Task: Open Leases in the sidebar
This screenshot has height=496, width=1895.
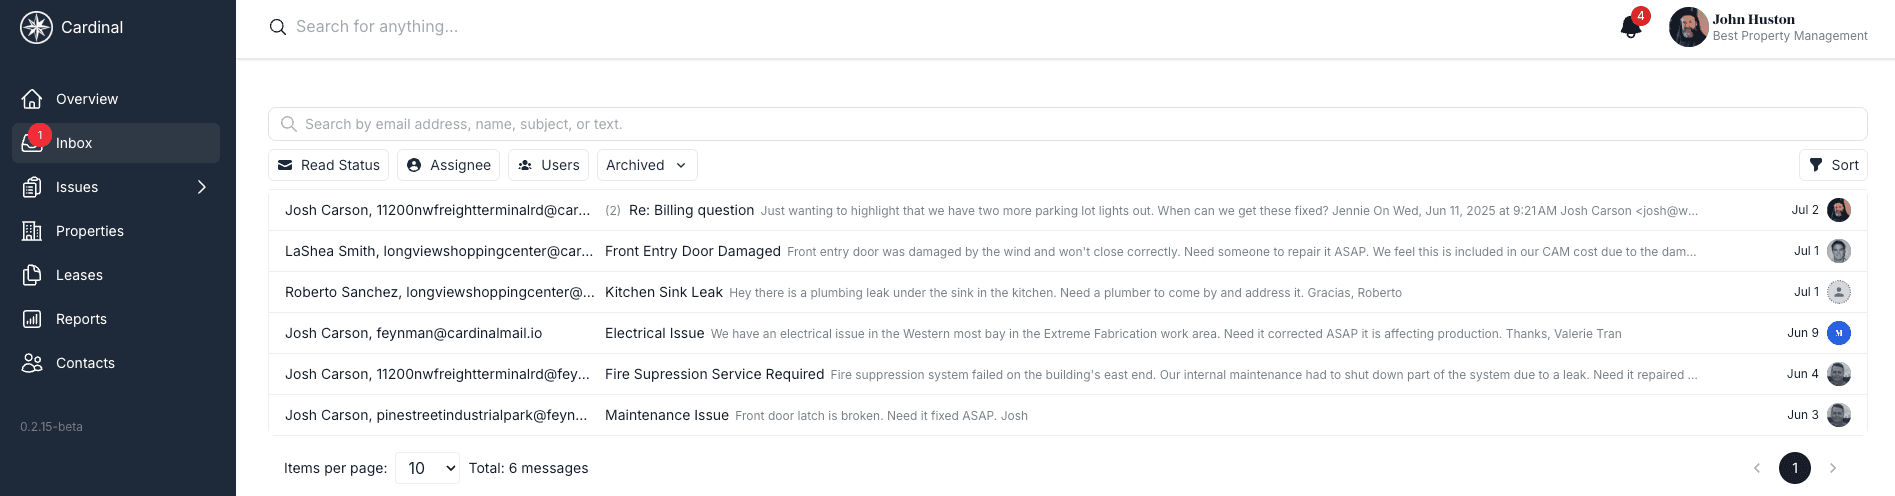Action: [x=116, y=275]
